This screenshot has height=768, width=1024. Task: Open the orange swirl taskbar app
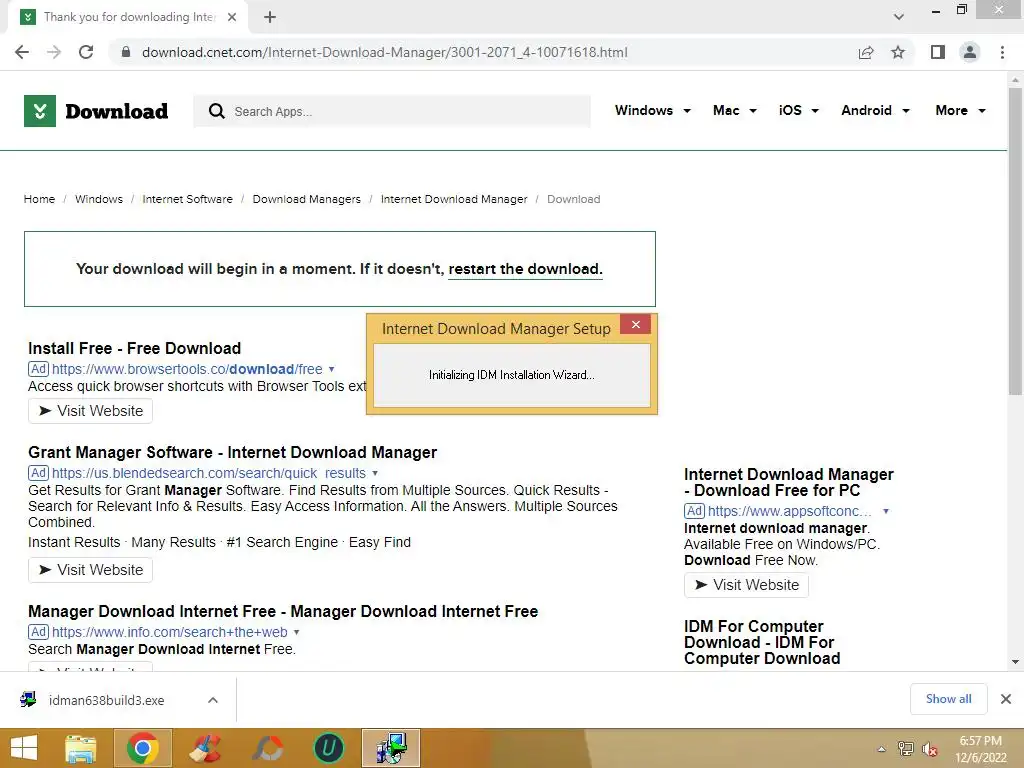pyautogui.click(x=267, y=748)
